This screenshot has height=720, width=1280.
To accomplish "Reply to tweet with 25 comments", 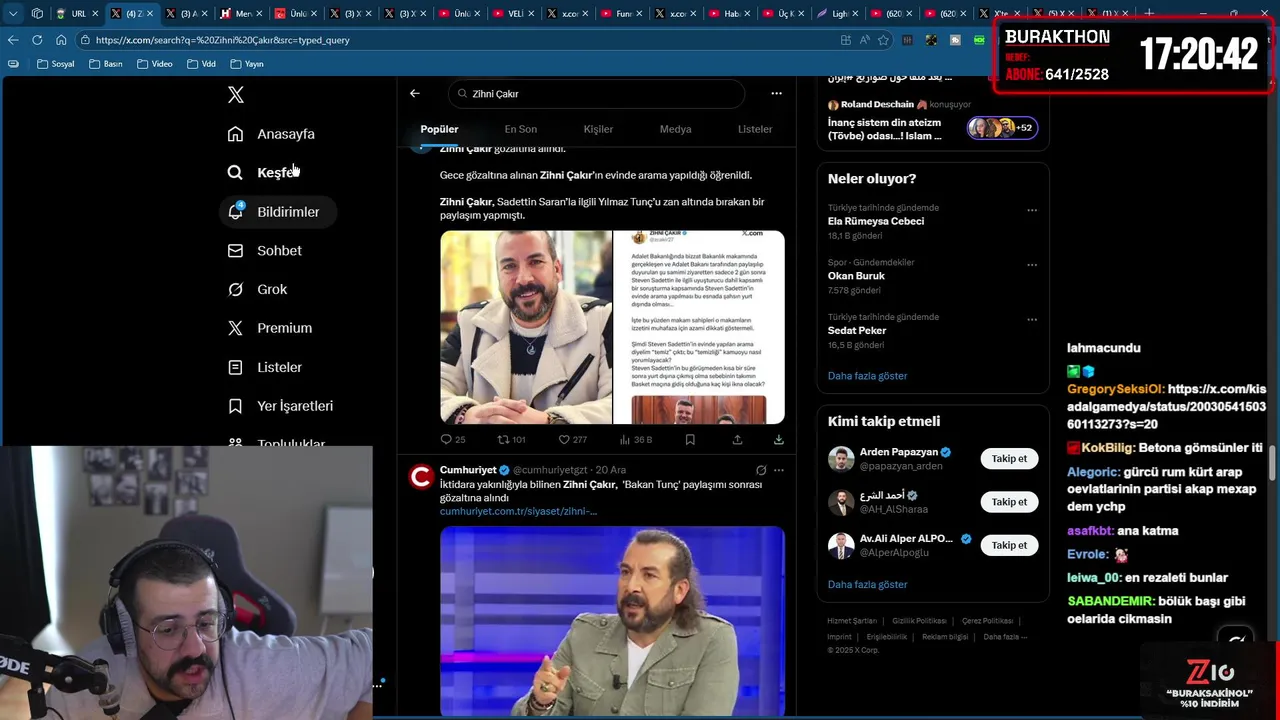I will pyautogui.click(x=453, y=439).
